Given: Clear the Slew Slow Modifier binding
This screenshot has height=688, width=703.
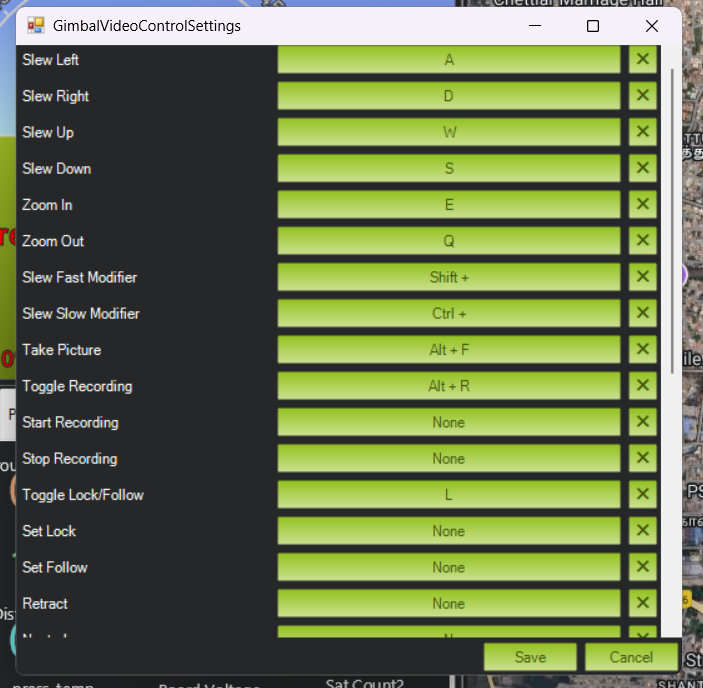Looking at the screenshot, I should point(642,313).
